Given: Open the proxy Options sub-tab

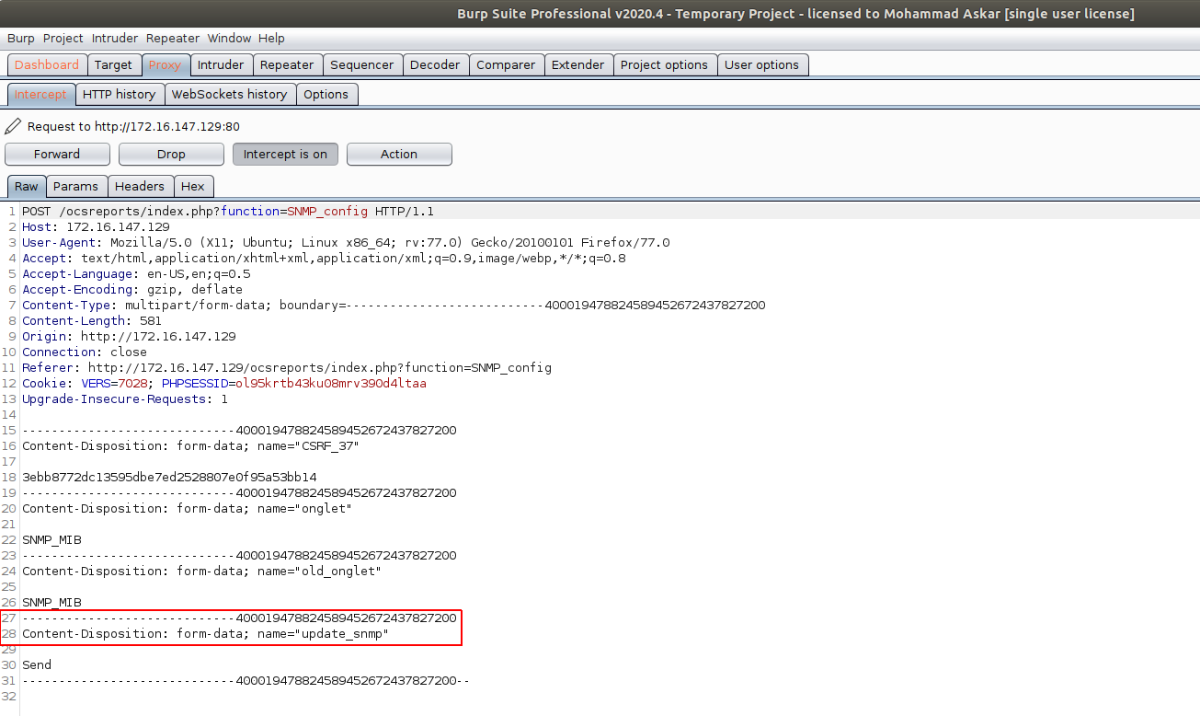Looking at the screenshot, I should click(x=326, y=94).
